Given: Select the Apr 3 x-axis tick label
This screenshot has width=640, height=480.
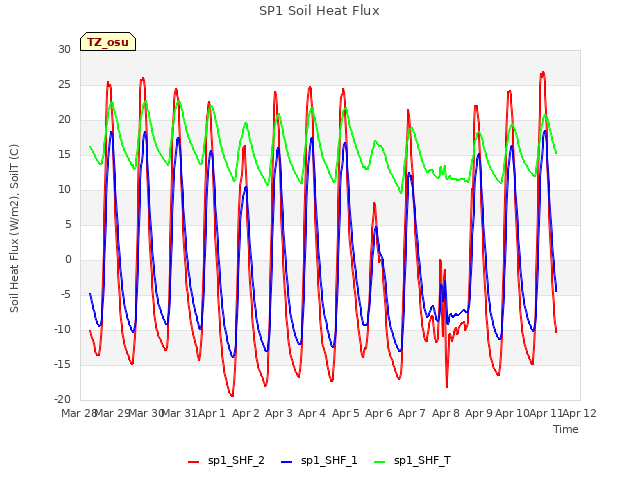Looking at the screenshot, I should 279,413.
